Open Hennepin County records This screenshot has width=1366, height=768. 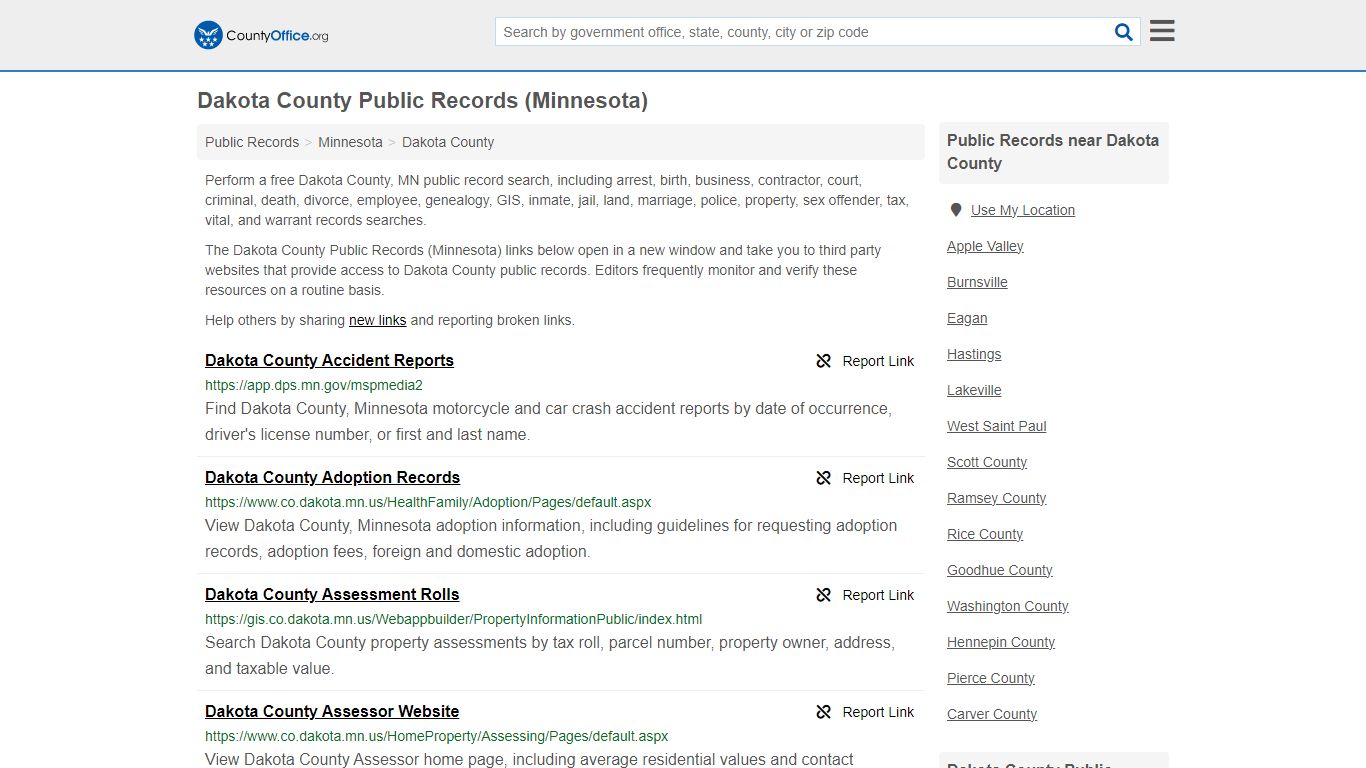[x=1001, y=642]
